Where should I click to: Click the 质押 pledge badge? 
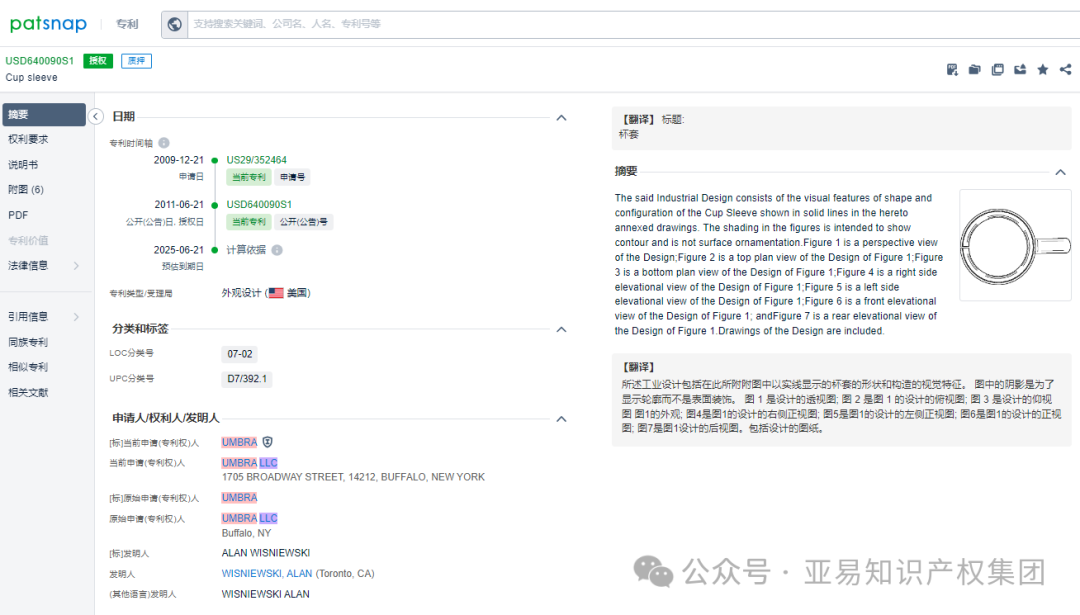[x=136, y=61]
